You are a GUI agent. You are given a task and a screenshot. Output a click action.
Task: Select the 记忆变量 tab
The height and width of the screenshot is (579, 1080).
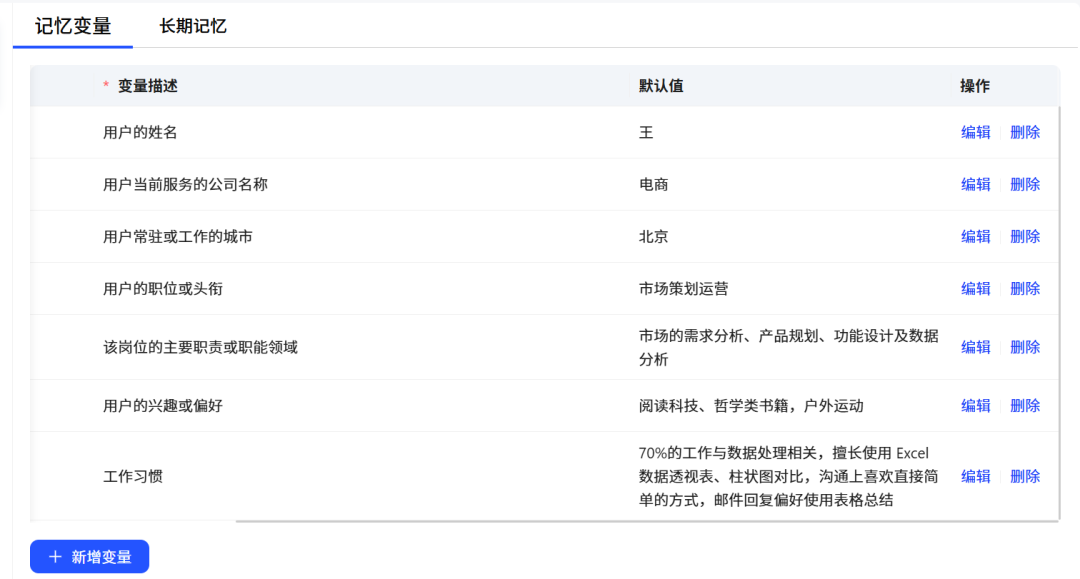point(73,26)
